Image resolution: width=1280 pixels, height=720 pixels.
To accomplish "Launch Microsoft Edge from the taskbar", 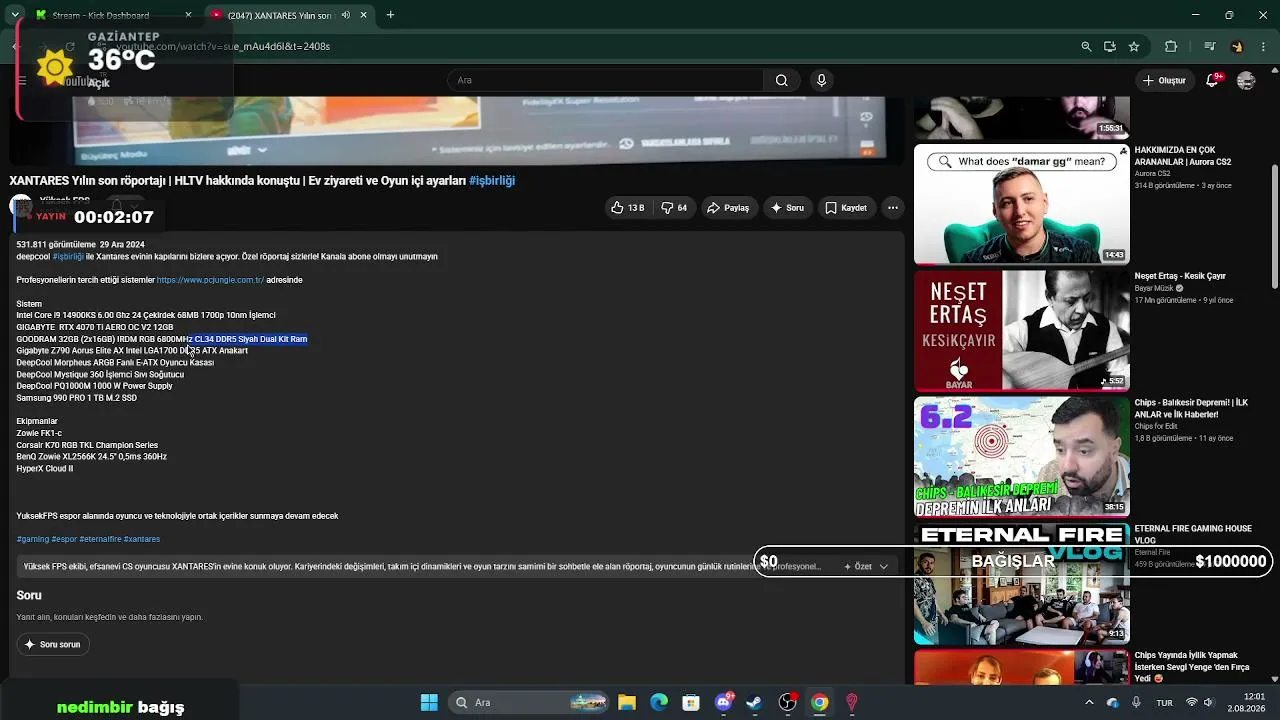I will (659, 702).
